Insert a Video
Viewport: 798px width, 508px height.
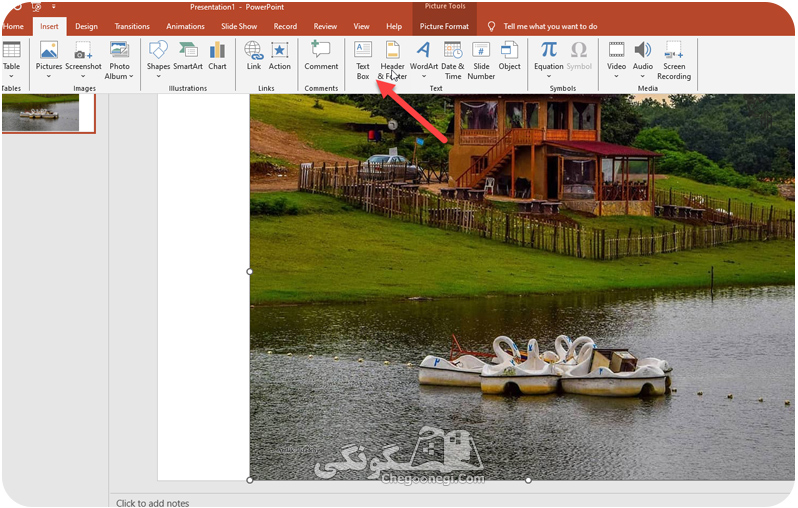[616, 49]
